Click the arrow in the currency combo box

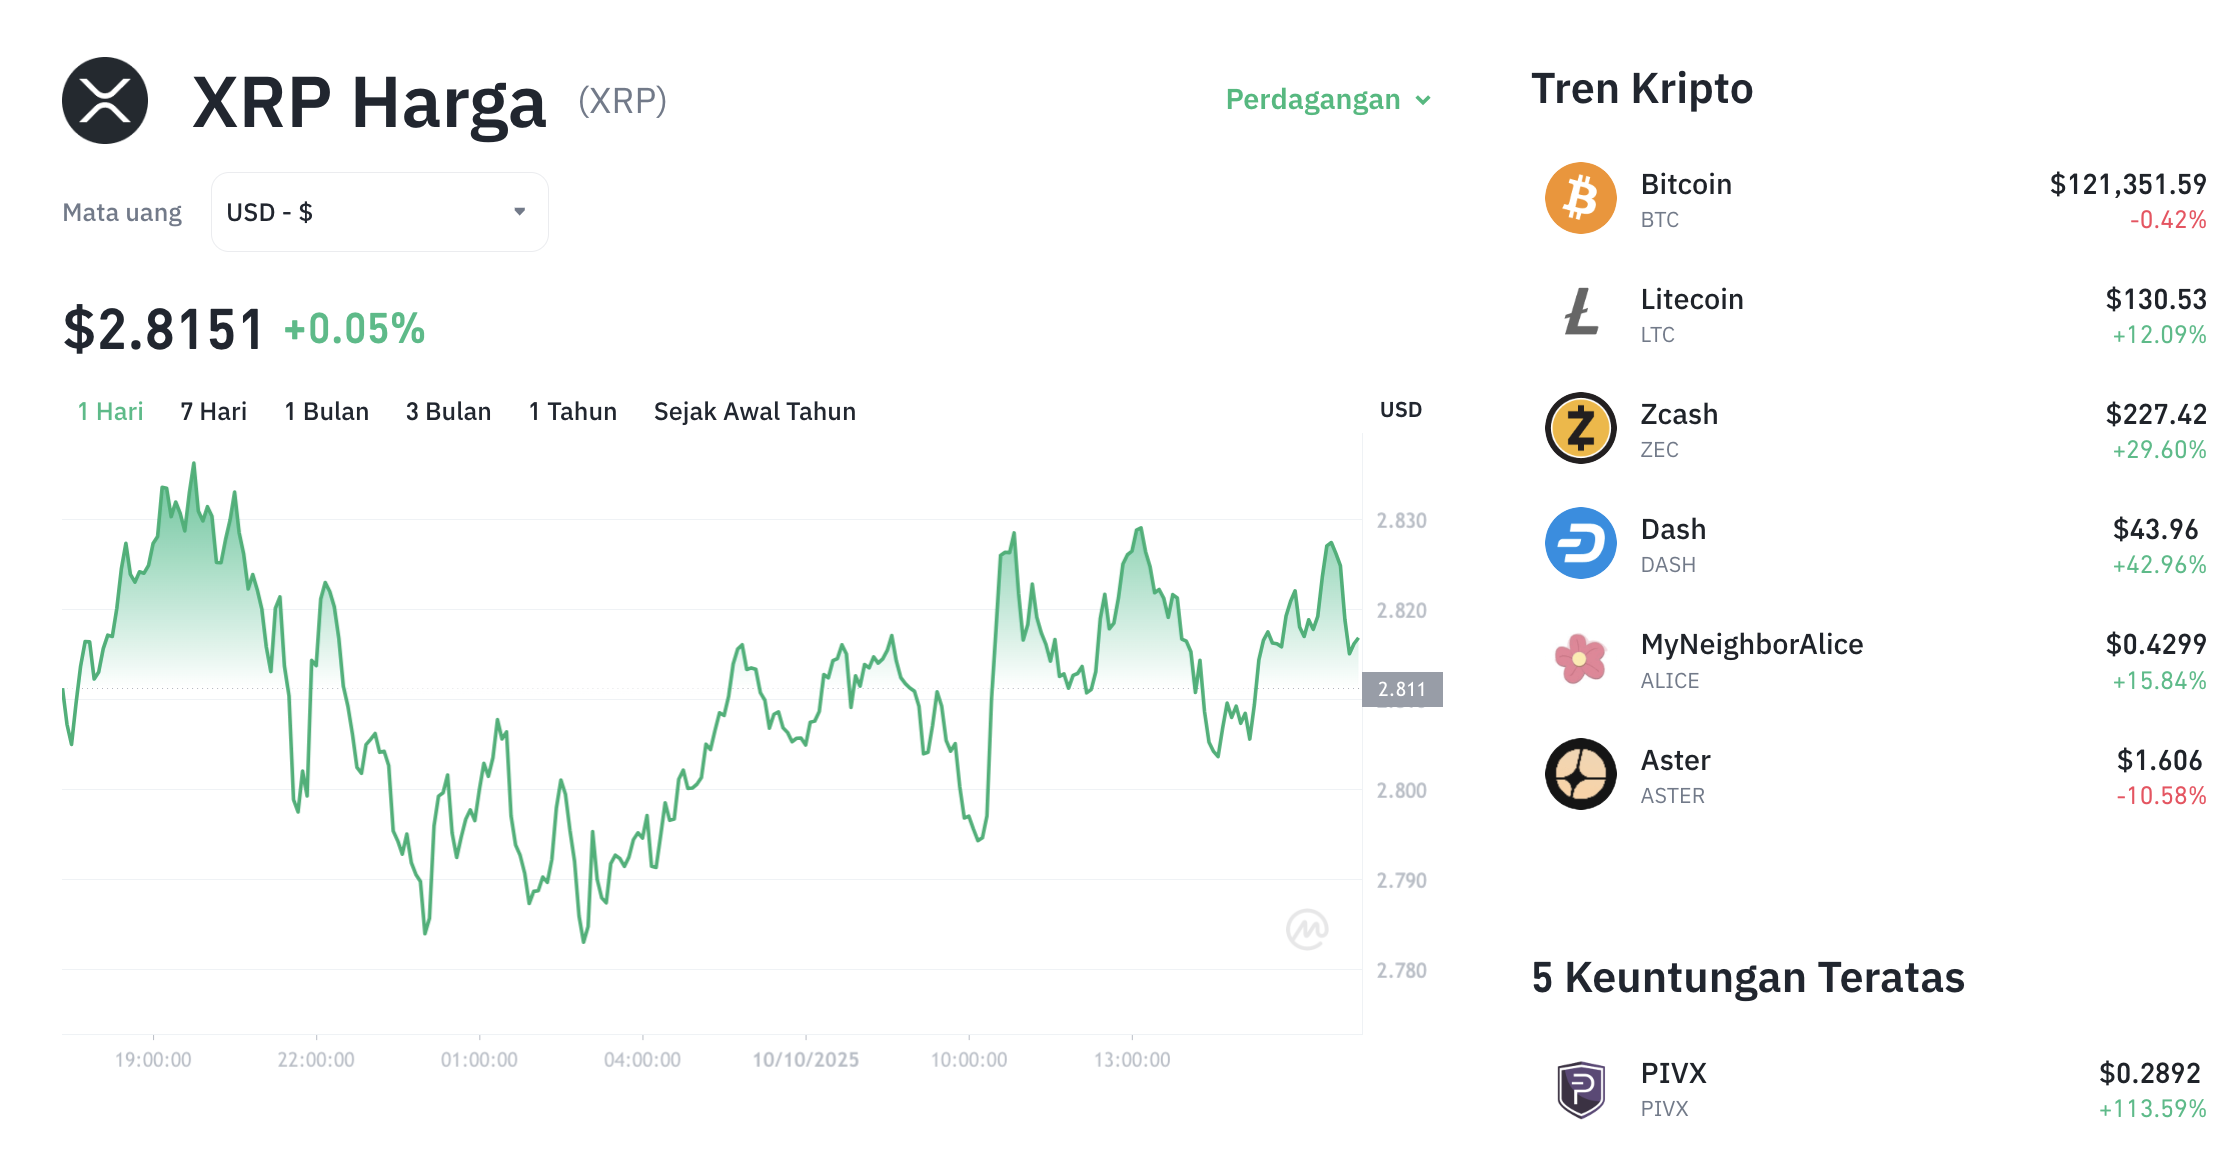point(520,212)
